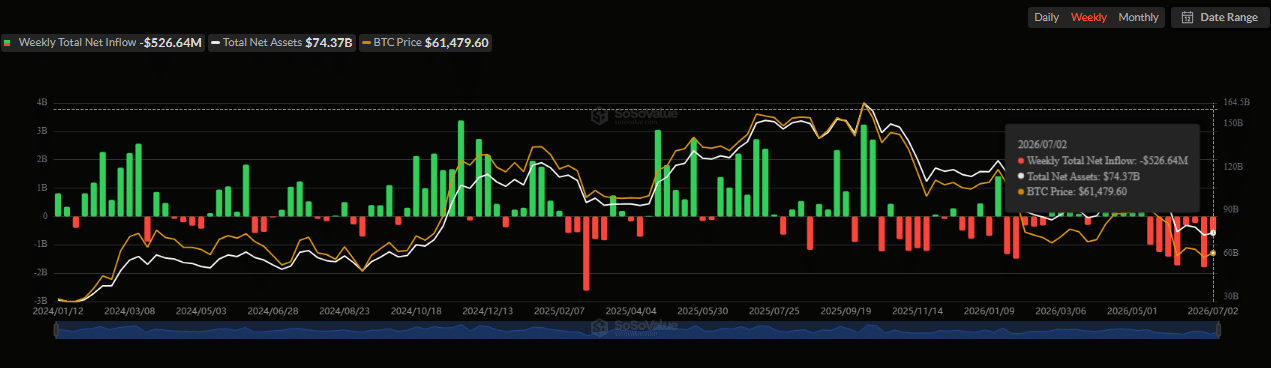Click the 150B right axis label
1271x368 pixels.
[x=1233, y=123]
